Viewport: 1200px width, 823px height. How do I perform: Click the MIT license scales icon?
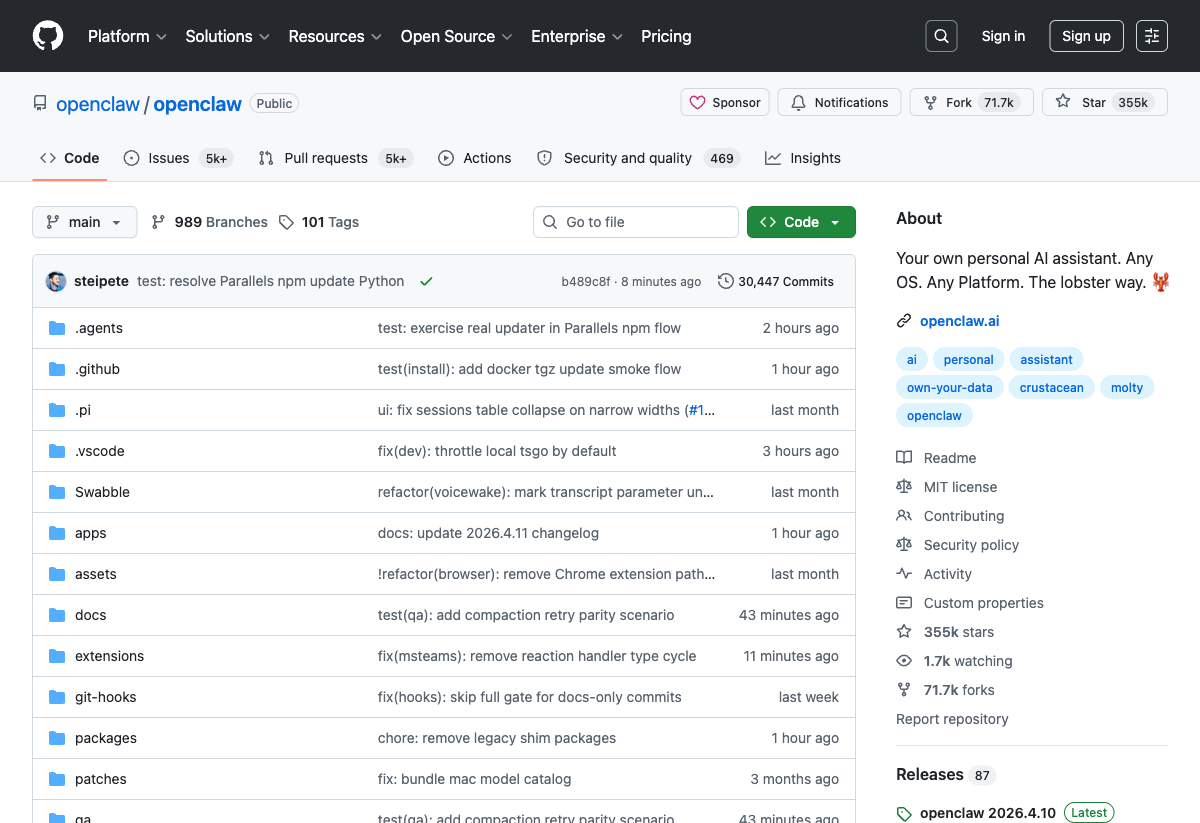point(904,486)
